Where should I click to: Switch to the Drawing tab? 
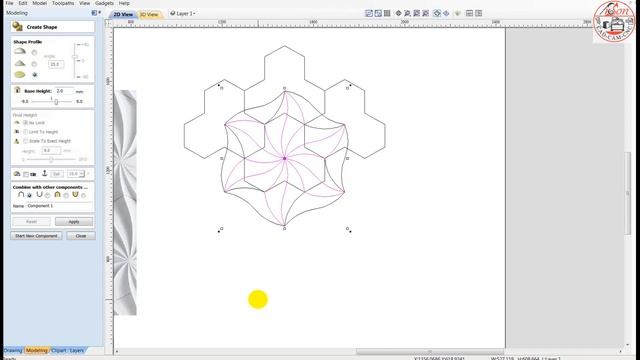point(13,350)
